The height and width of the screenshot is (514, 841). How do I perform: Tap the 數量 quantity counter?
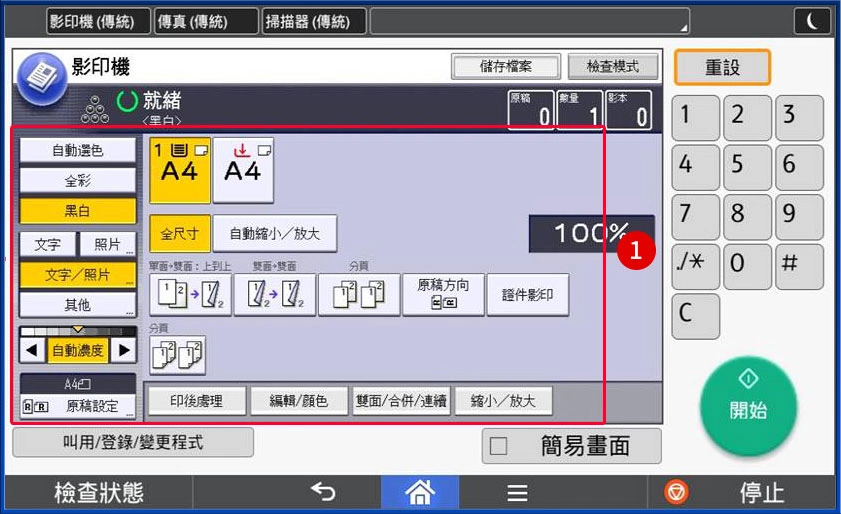(x=580, y=110)
